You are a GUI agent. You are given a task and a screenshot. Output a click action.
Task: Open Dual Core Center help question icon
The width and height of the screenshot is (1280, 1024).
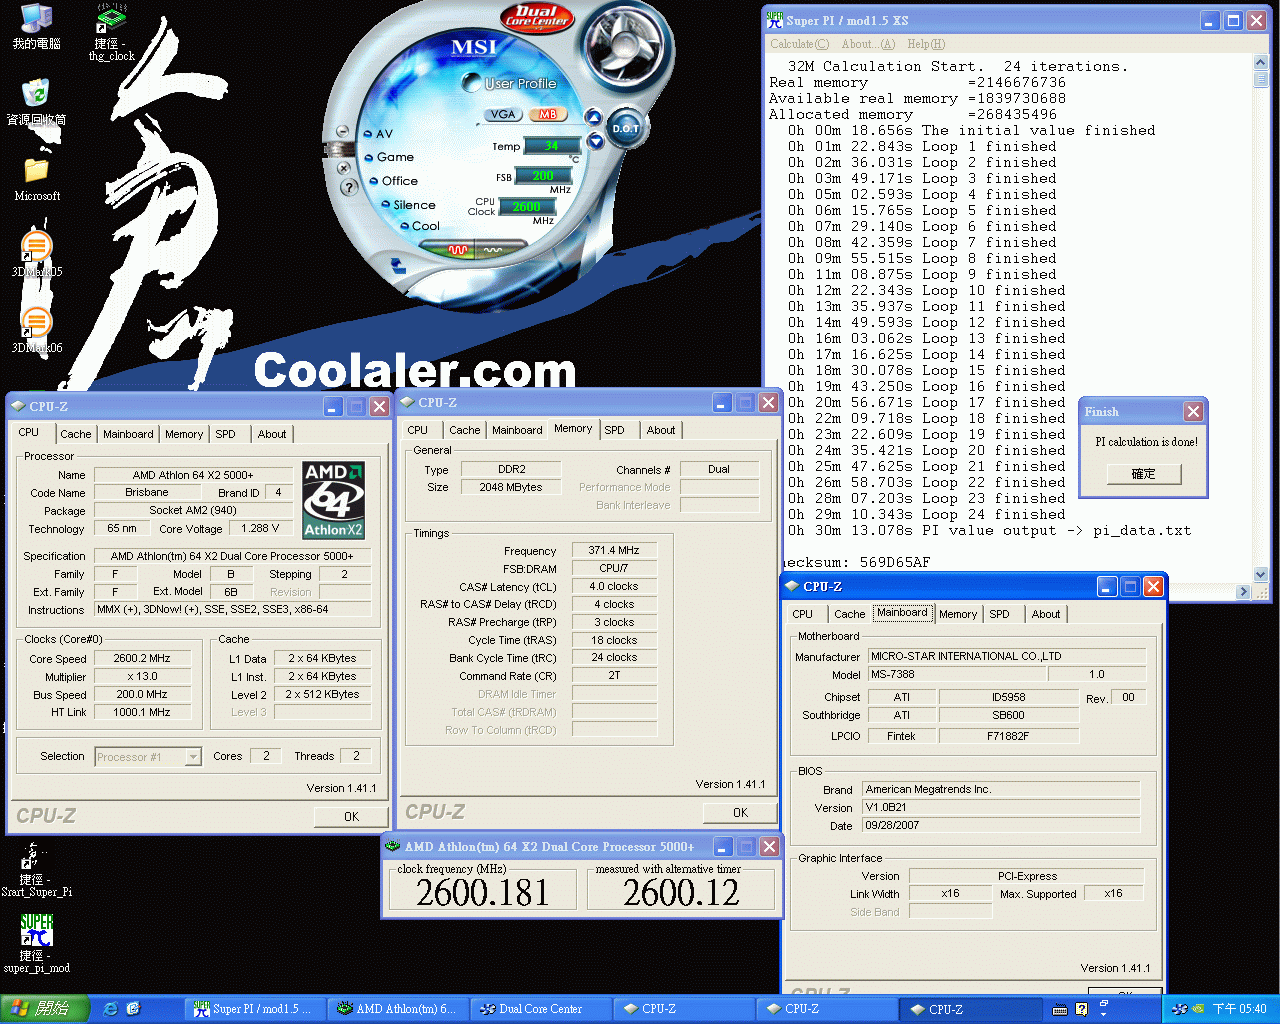pos(348,187)
